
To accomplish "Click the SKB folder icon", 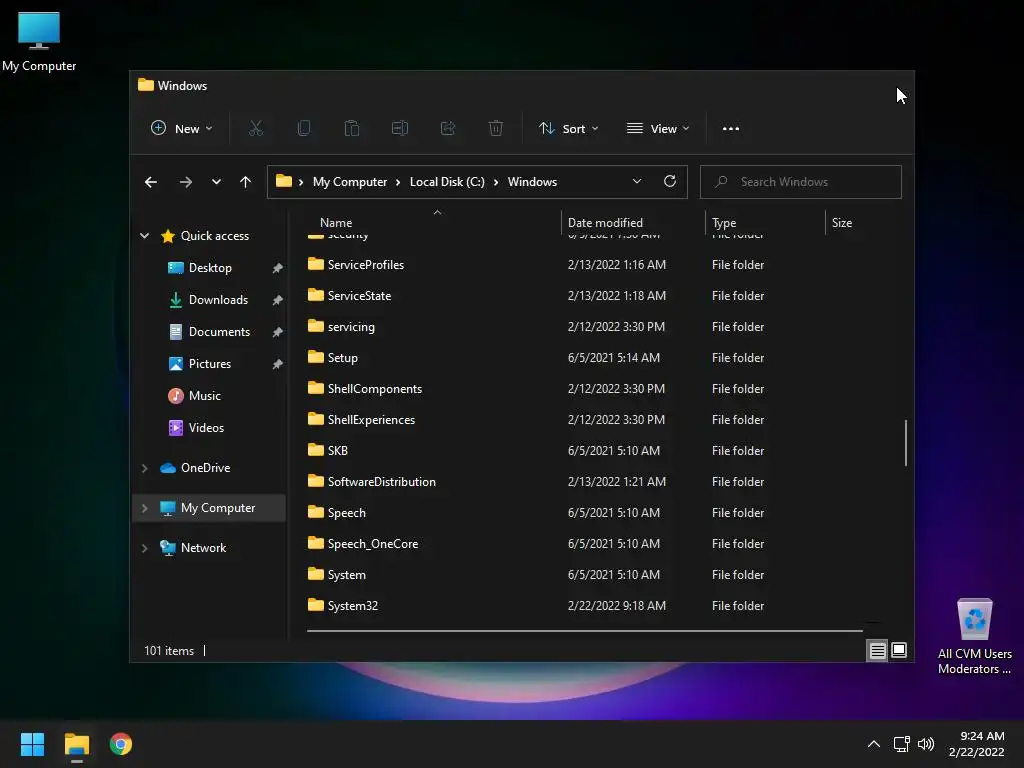I will 315,450.
